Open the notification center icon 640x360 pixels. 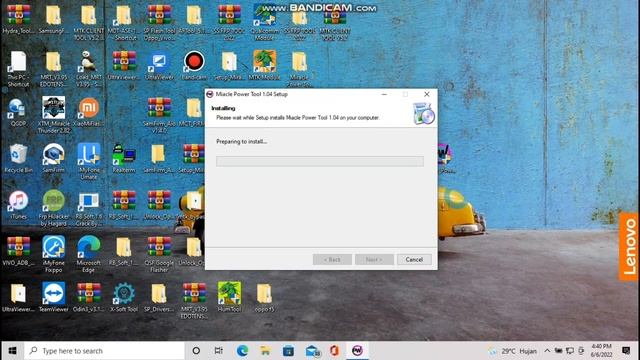[x=626, y=350]
